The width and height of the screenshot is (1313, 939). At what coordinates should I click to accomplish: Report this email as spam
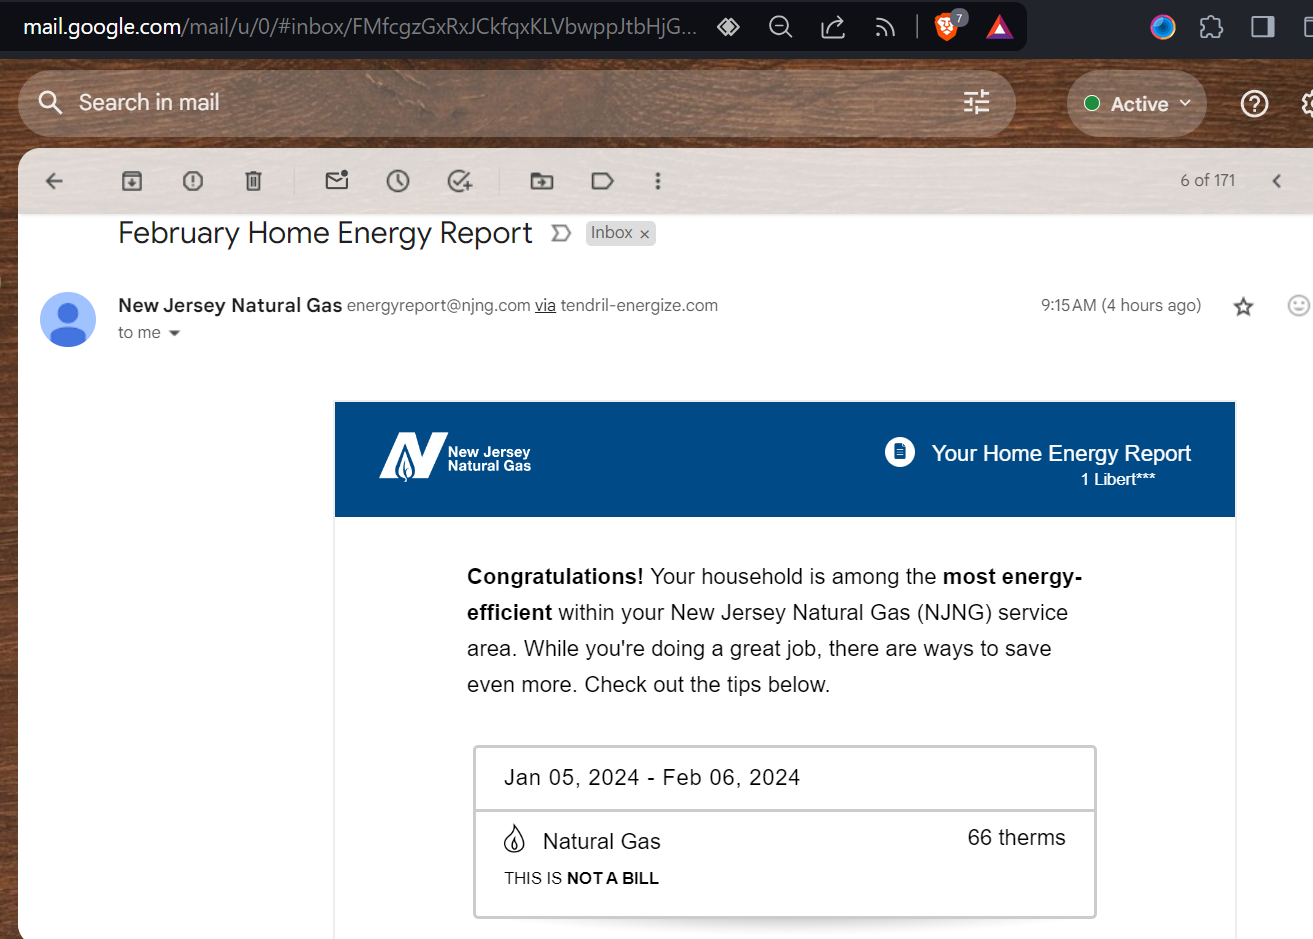tap(193, 181)
